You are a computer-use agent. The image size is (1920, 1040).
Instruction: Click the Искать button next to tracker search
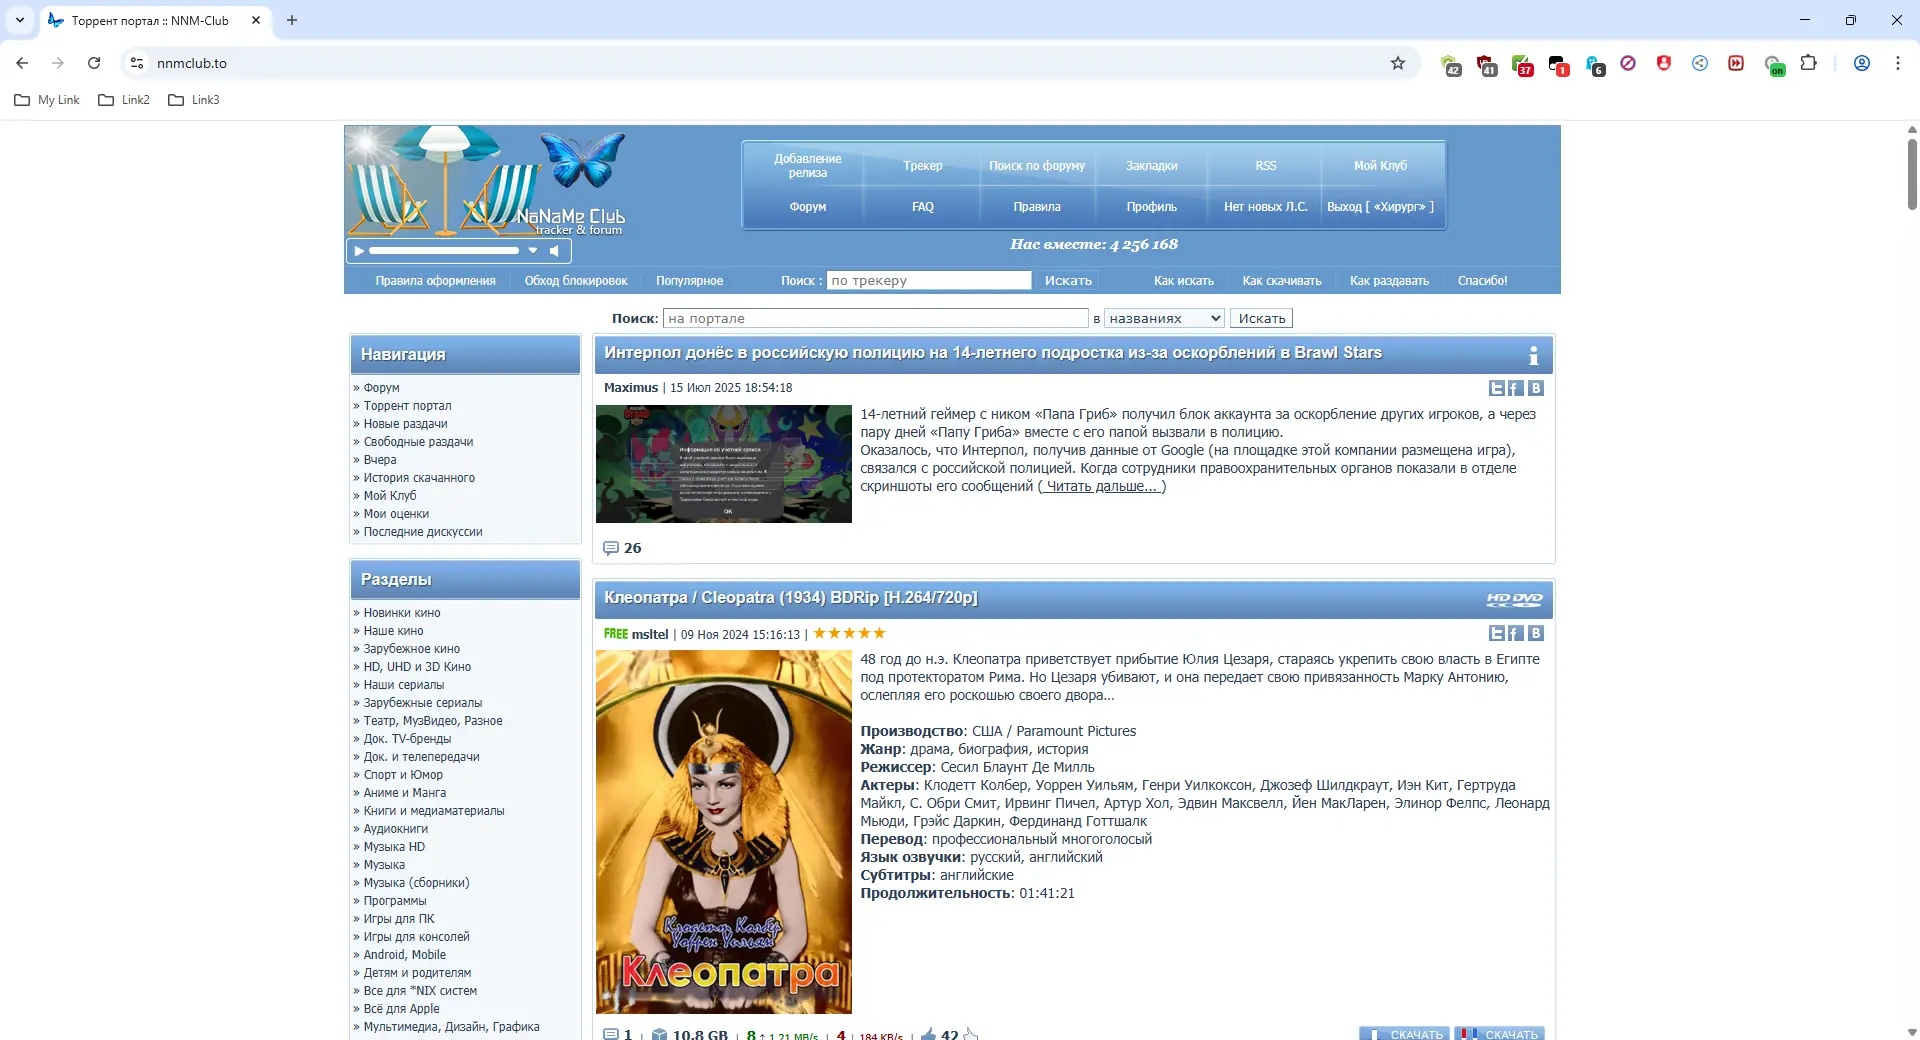pyautogui.click(x=1068, y=281)
